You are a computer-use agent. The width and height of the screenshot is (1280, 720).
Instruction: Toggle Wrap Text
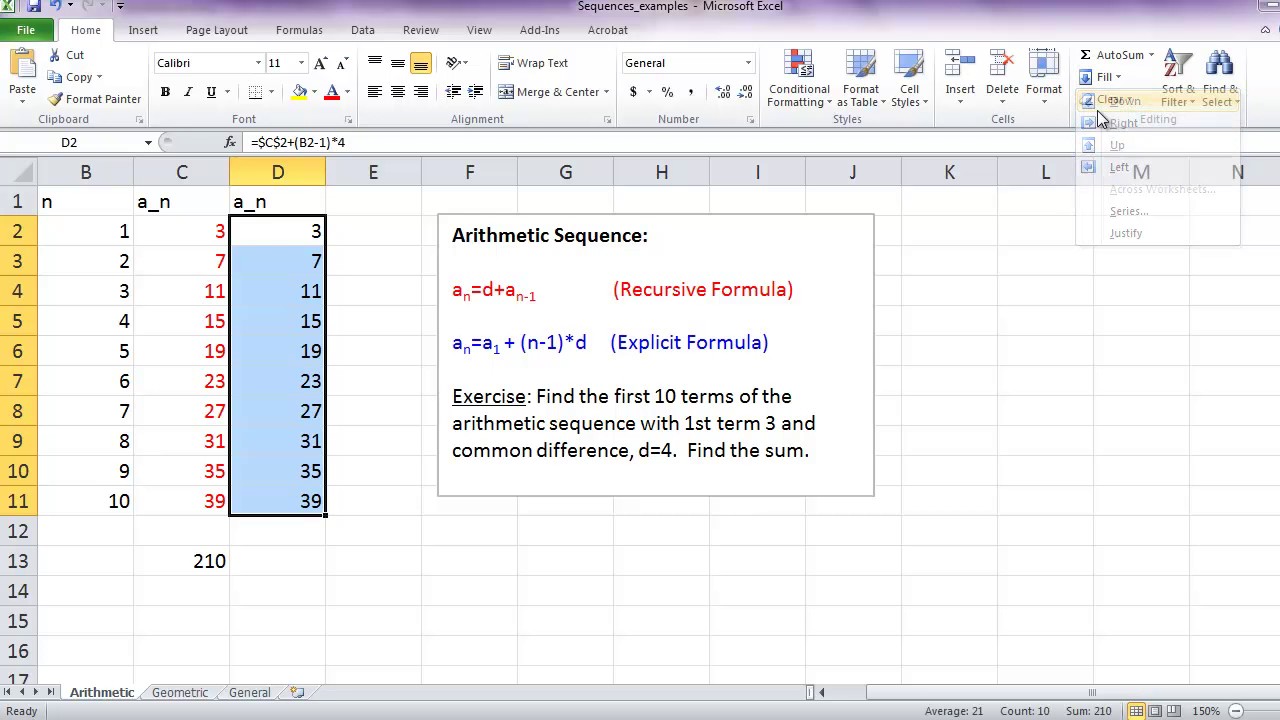click(x=533, y=63)
